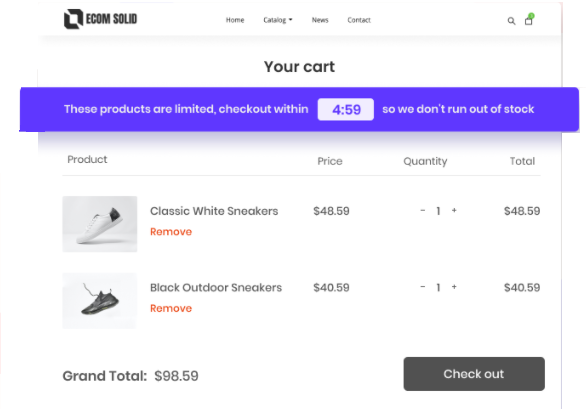Decrease Black Outdoor Sneakers quantity
The width and height of the screenshot is (586, 409).
423,287
